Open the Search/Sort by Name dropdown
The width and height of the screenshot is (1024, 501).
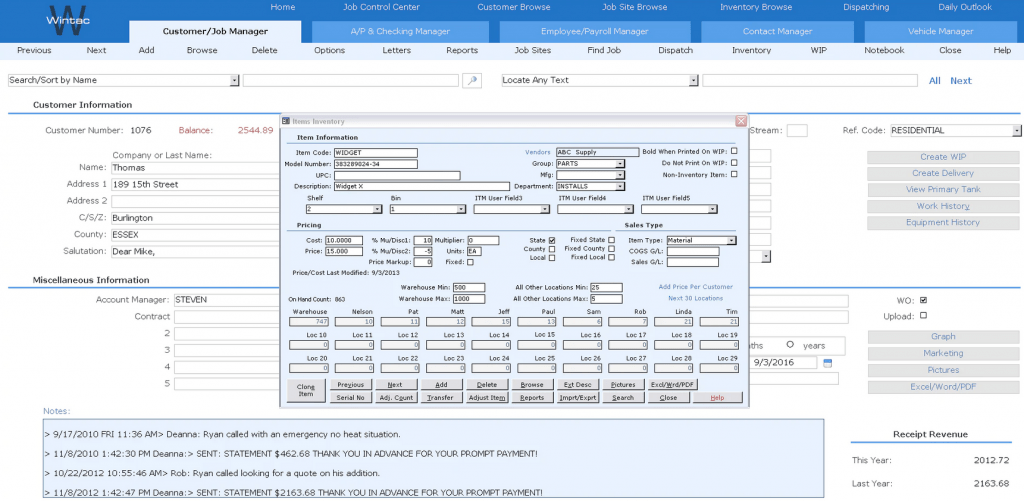coord(234,80)
